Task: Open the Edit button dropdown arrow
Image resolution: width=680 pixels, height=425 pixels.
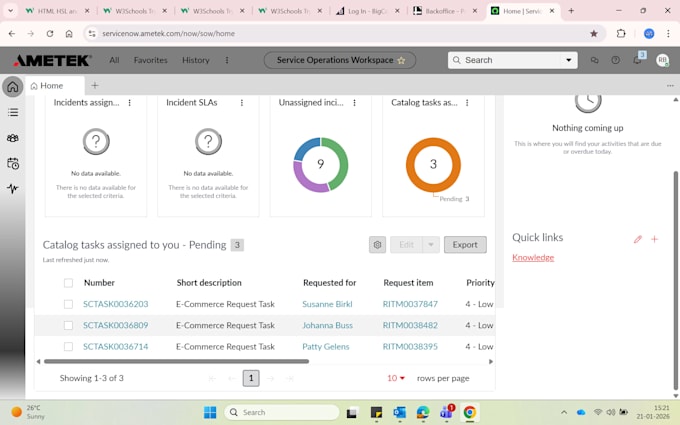Action: point(431,245)
